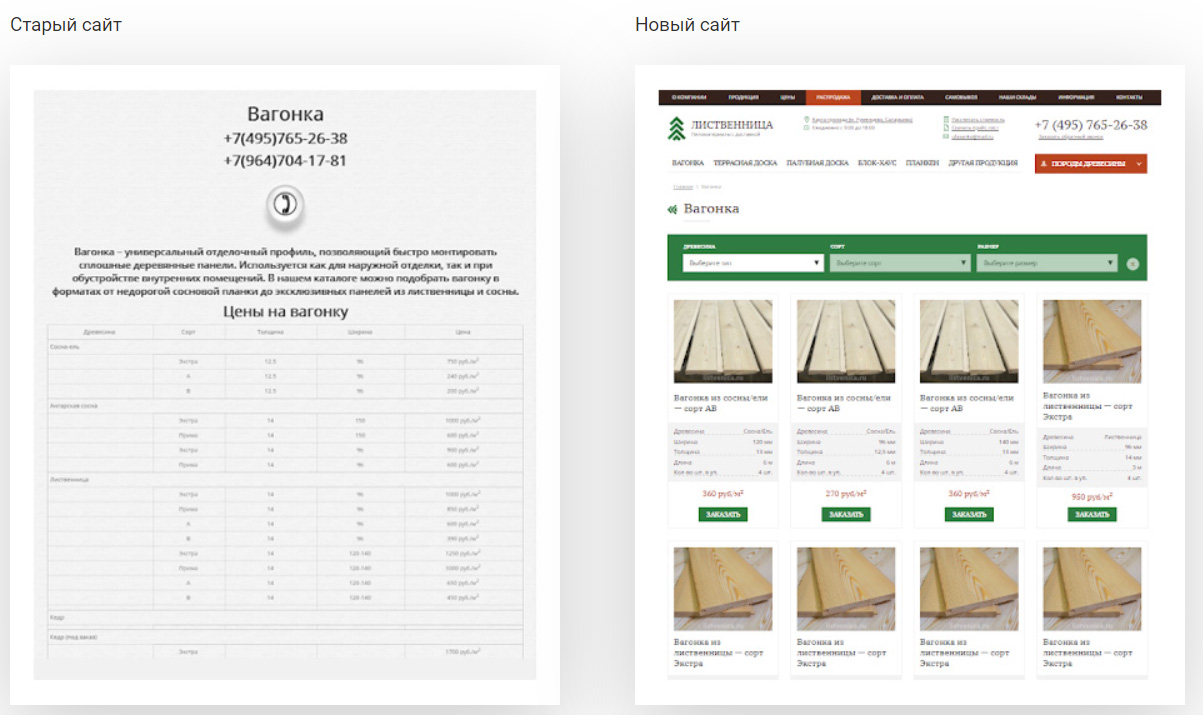Screen dimensions: 1203x715
Task: Select Блок-хаус category
Action: pyautogui.click(x=877, y=163)
